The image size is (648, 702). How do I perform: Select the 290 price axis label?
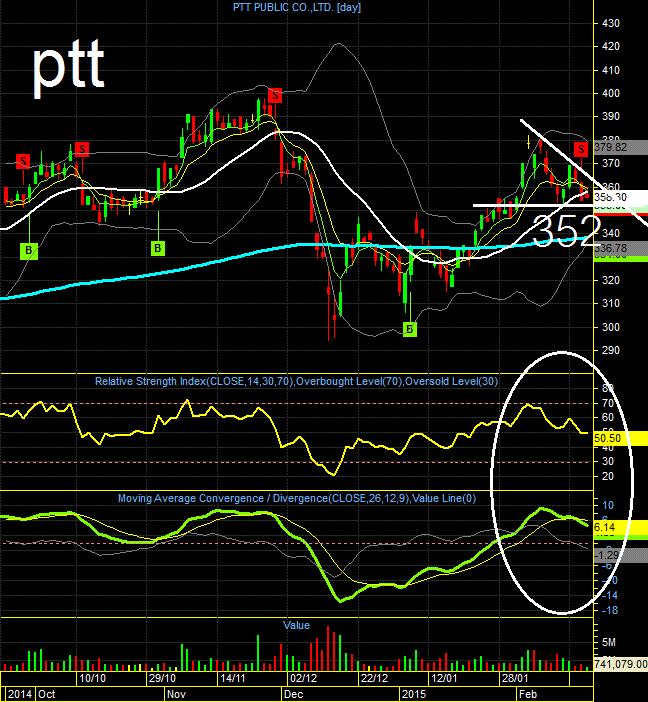click(611, 350)
